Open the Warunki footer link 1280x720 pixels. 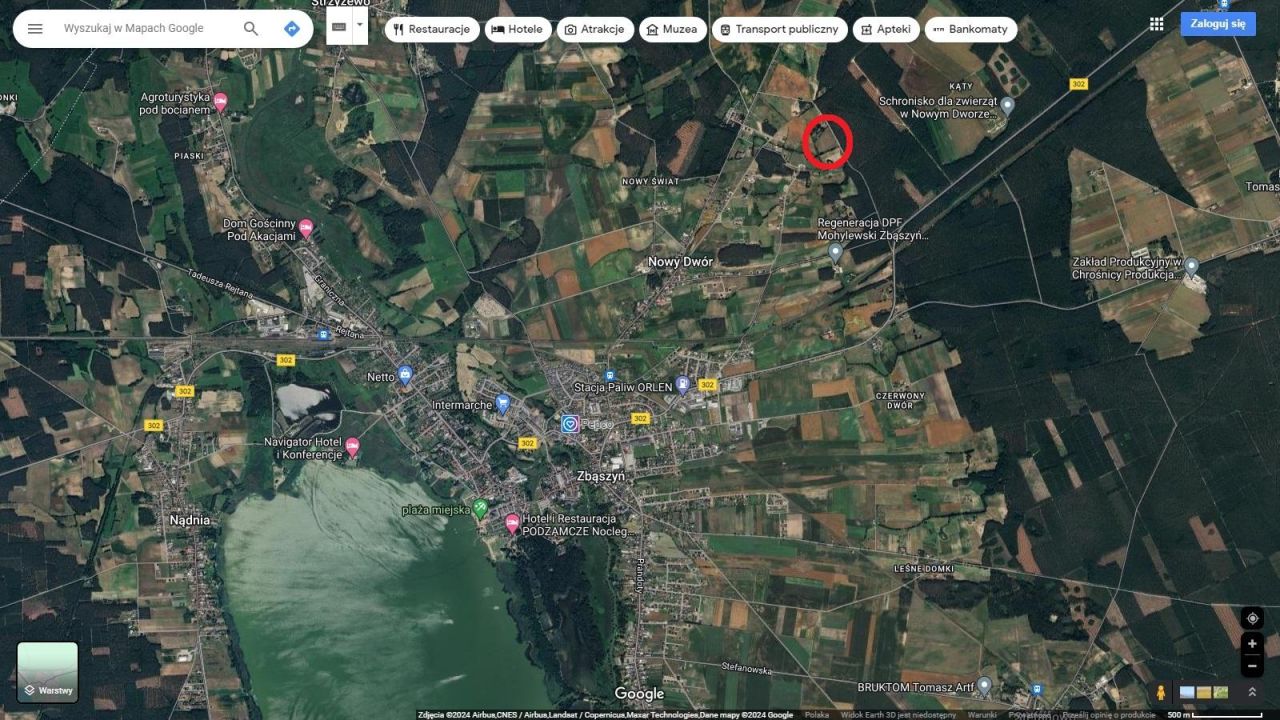pos(982,715)
